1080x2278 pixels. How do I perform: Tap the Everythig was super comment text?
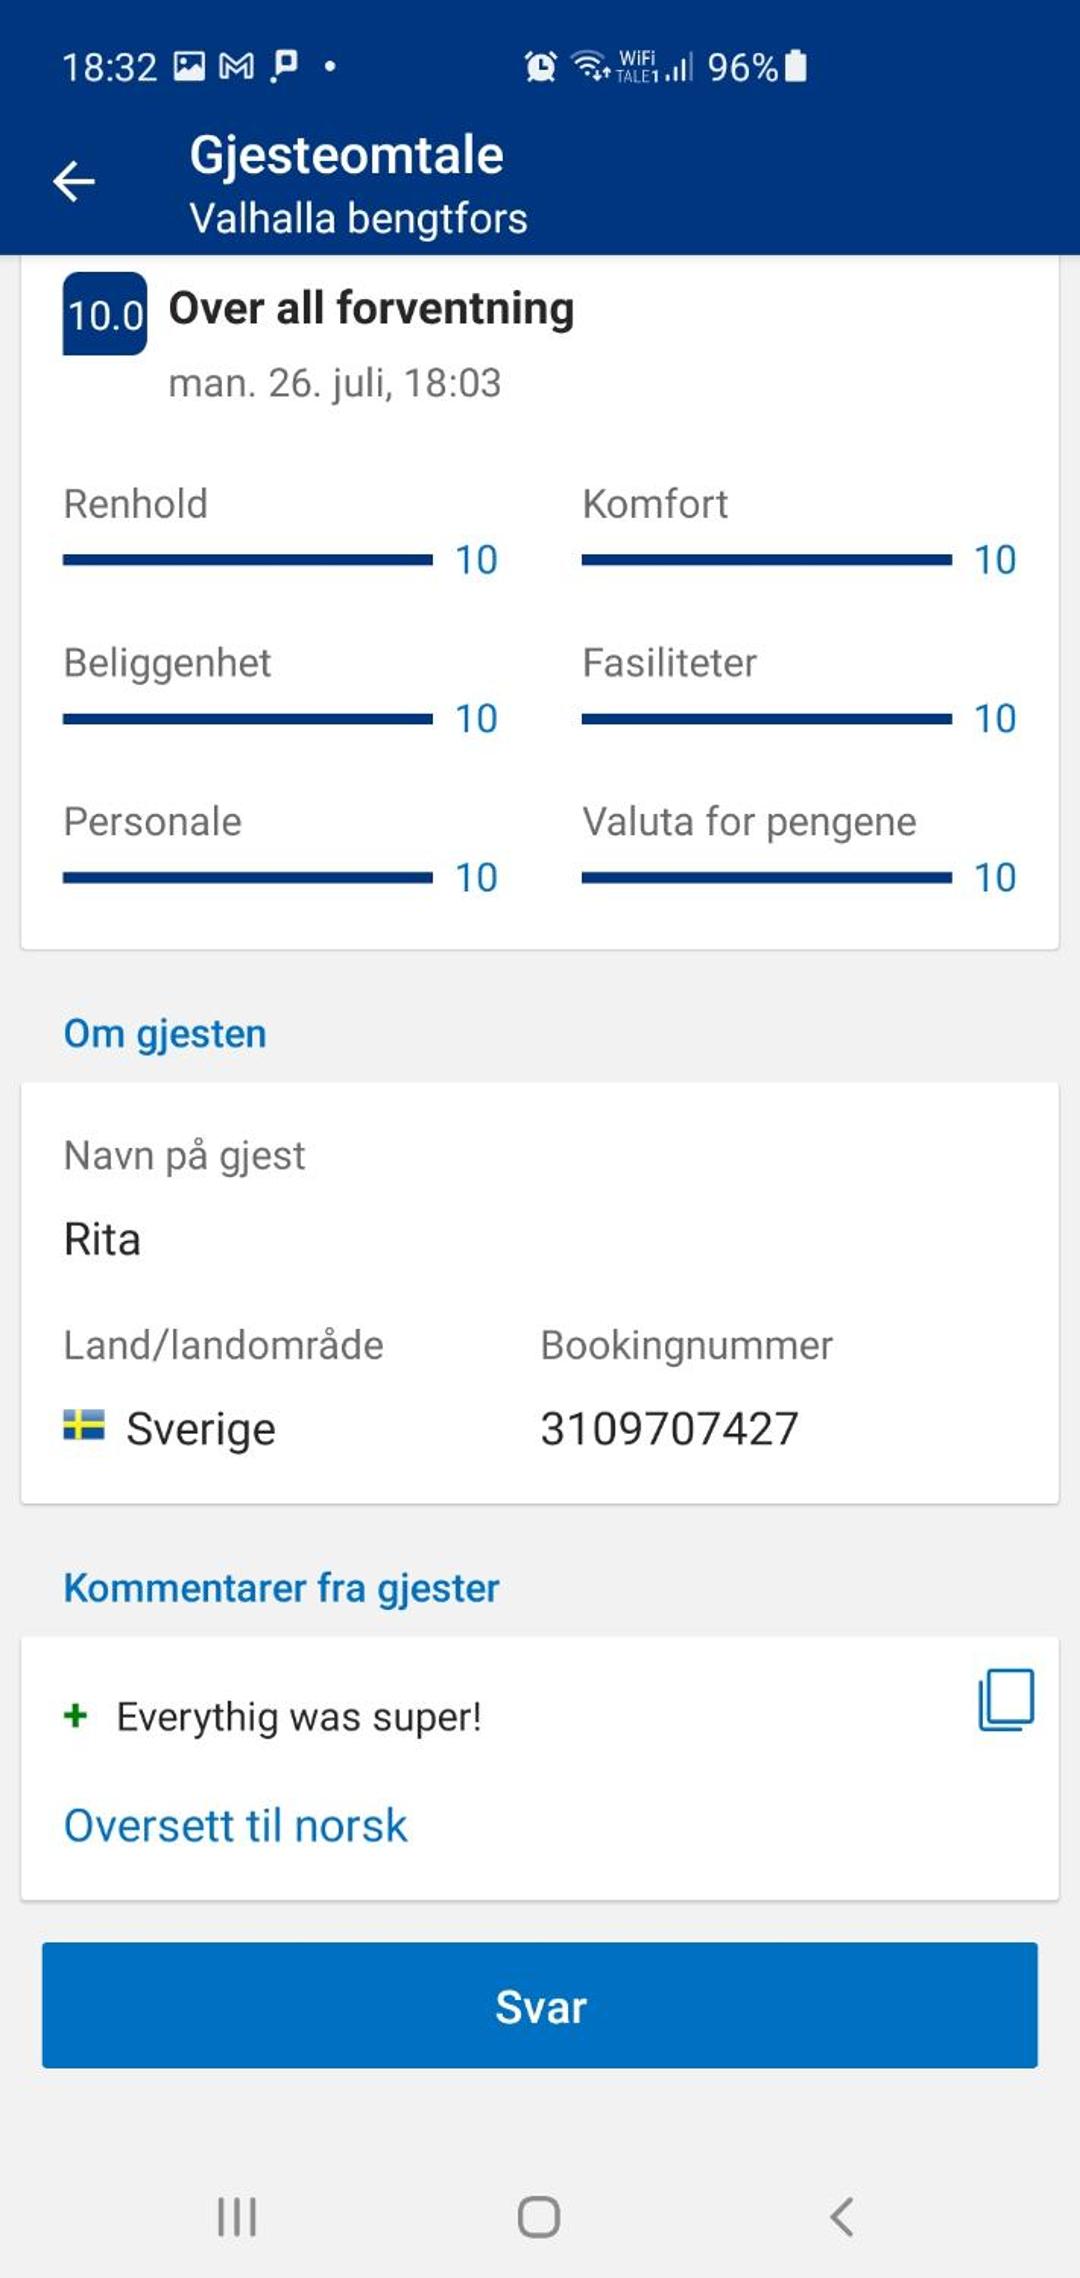(299, 1717)
